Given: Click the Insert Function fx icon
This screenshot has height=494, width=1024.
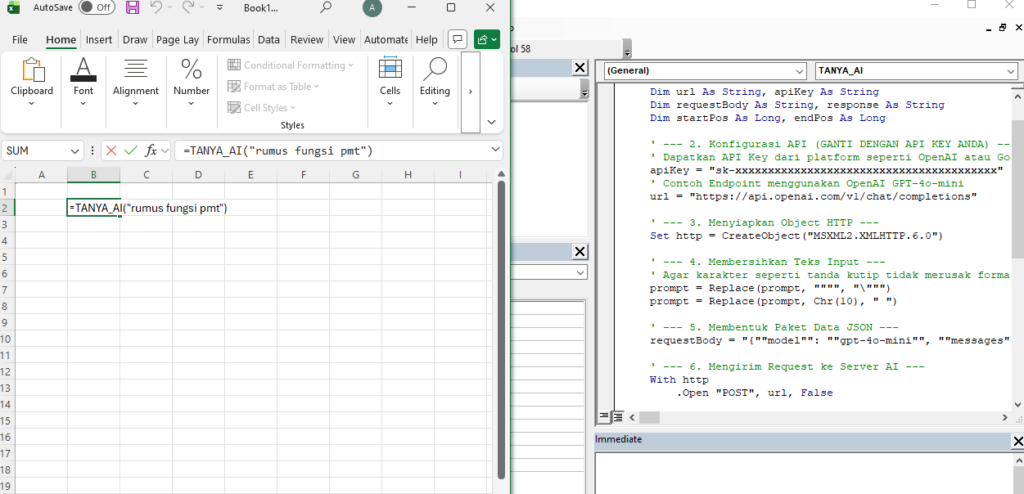Looking at the screenshot, I should (x=150, y=151).
